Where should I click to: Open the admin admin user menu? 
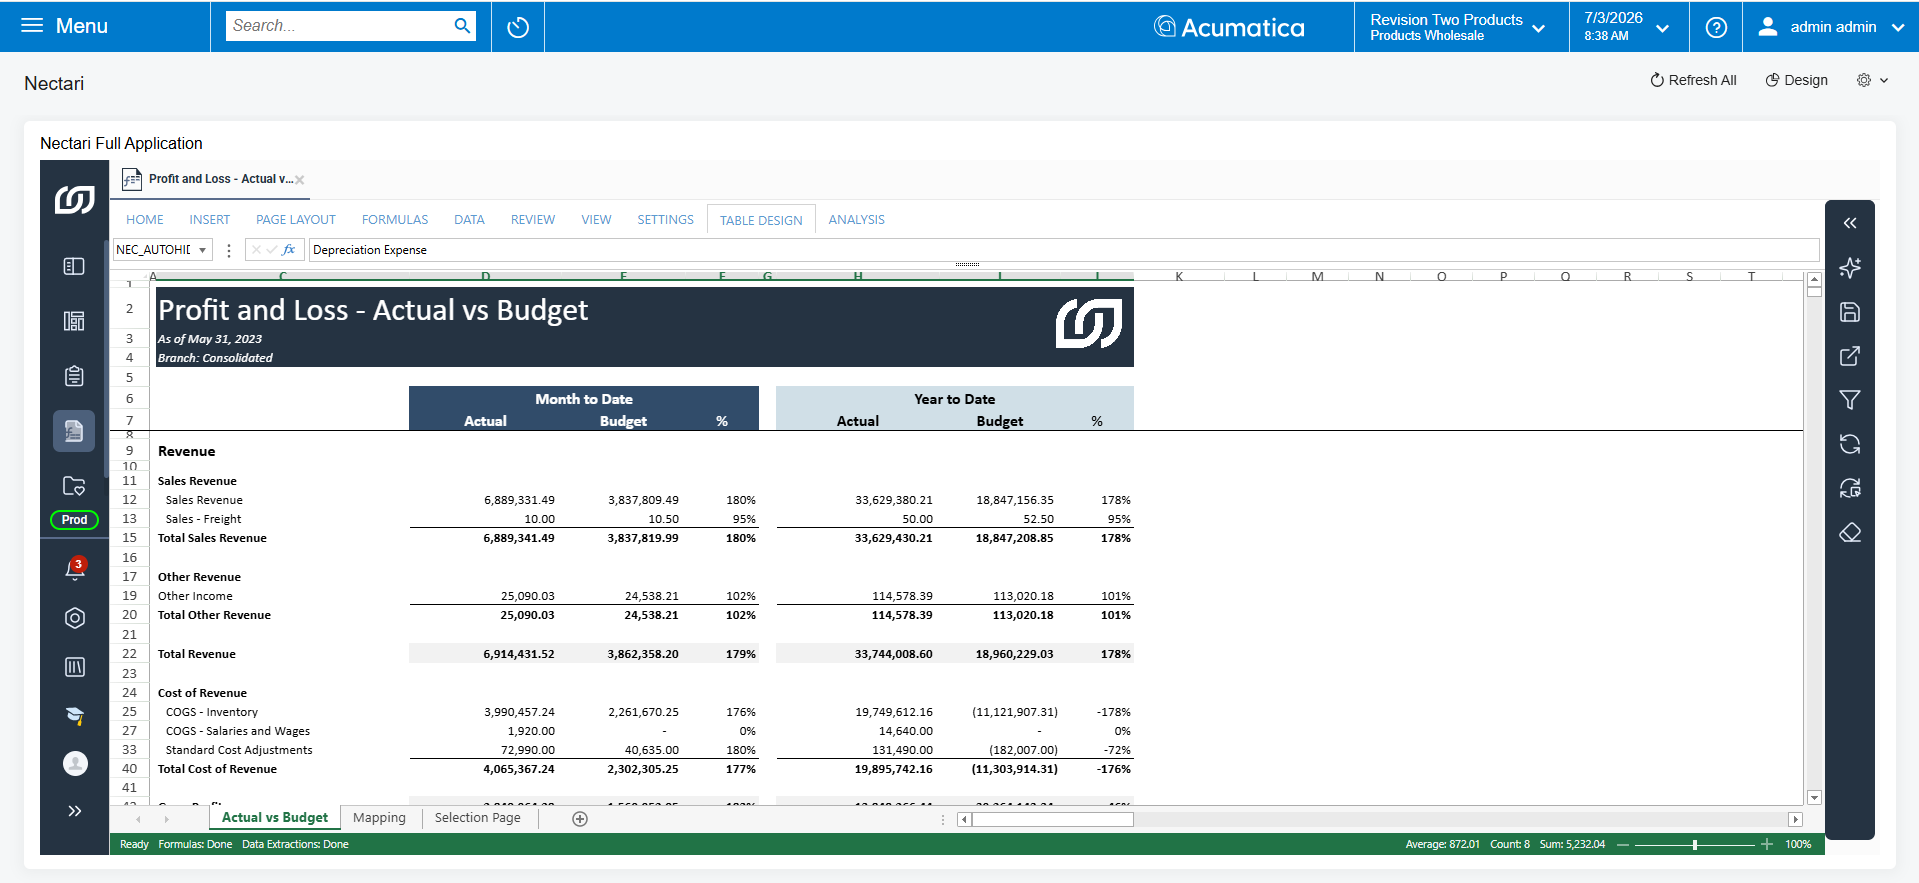point(1831,27)
